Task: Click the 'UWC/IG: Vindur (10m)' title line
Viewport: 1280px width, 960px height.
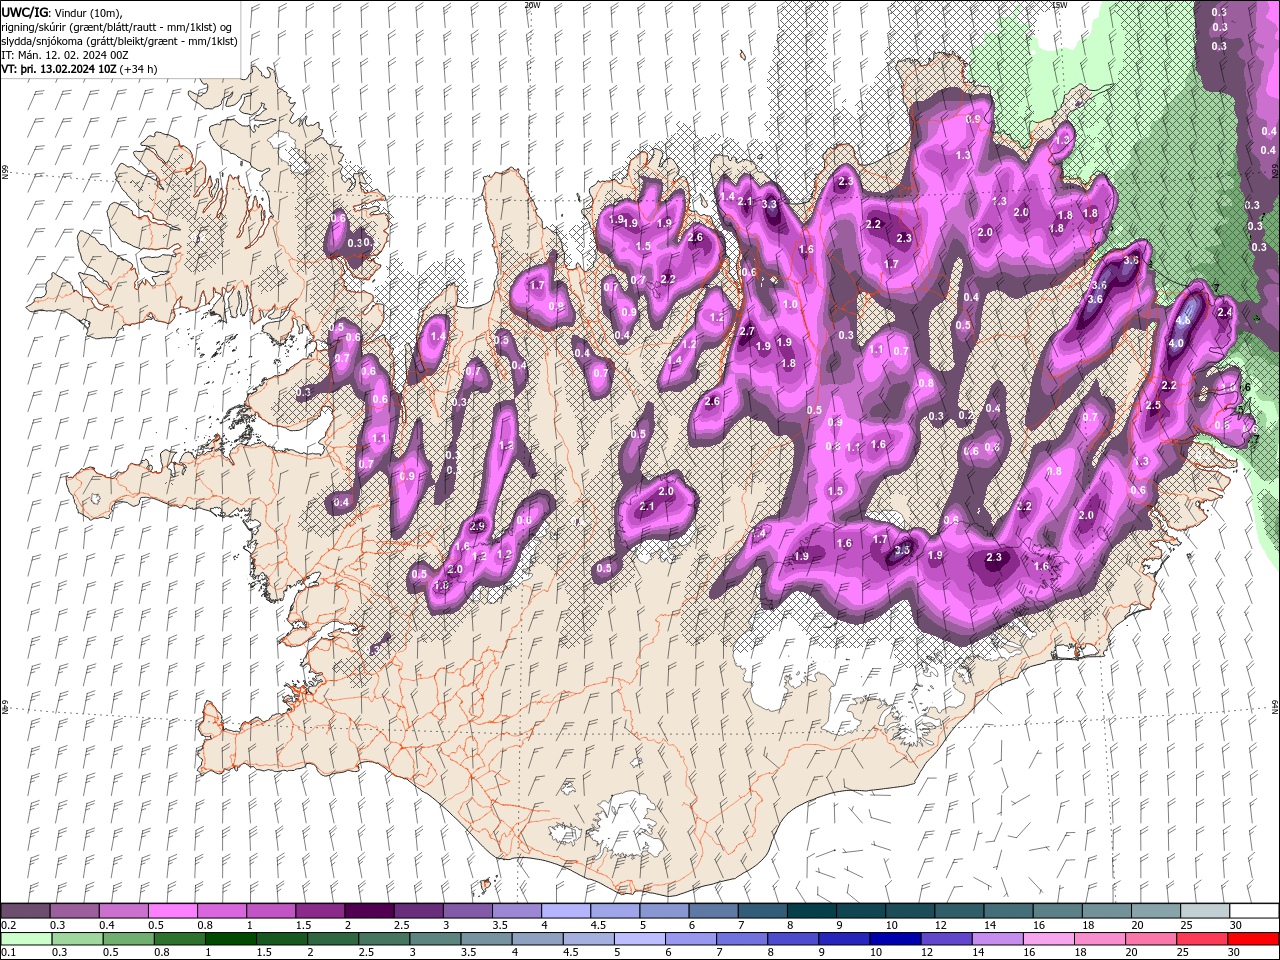Action: coord(61,12)
